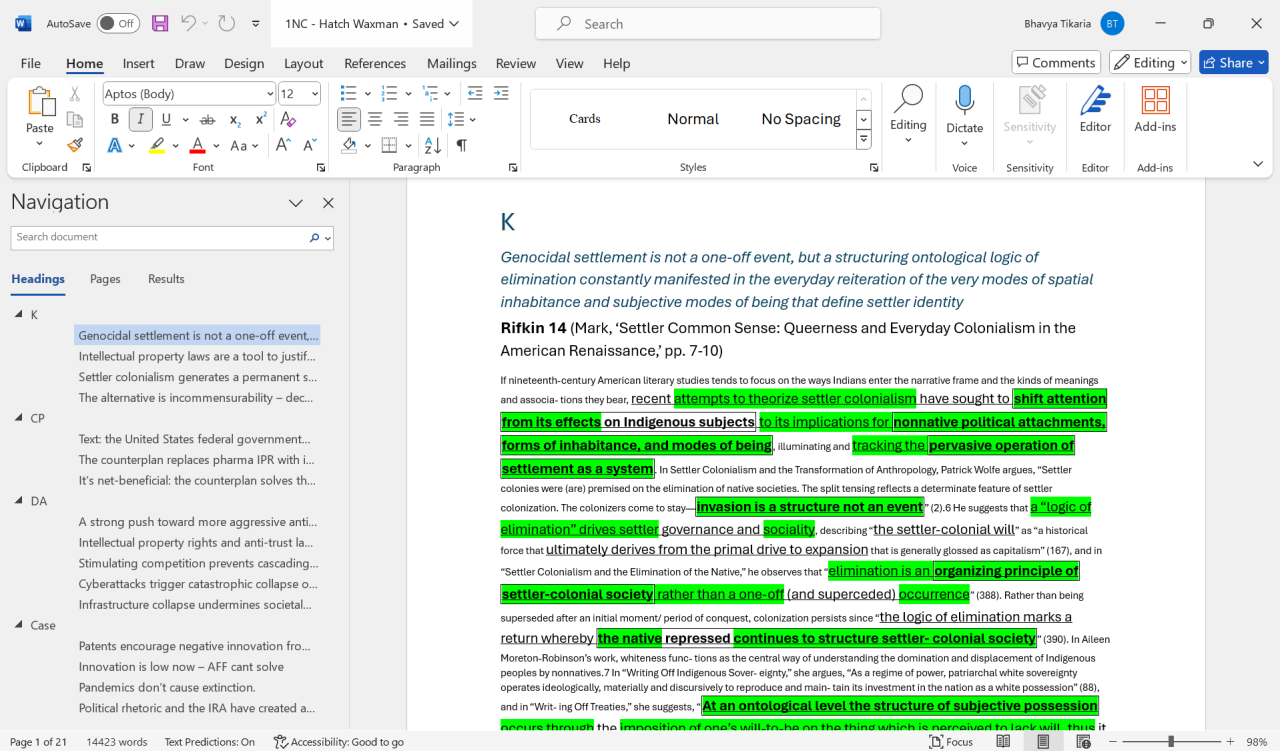Click the Show/Hide paragraph marks icon
This screenshot has height=751, width=1280.
point(461,145)
